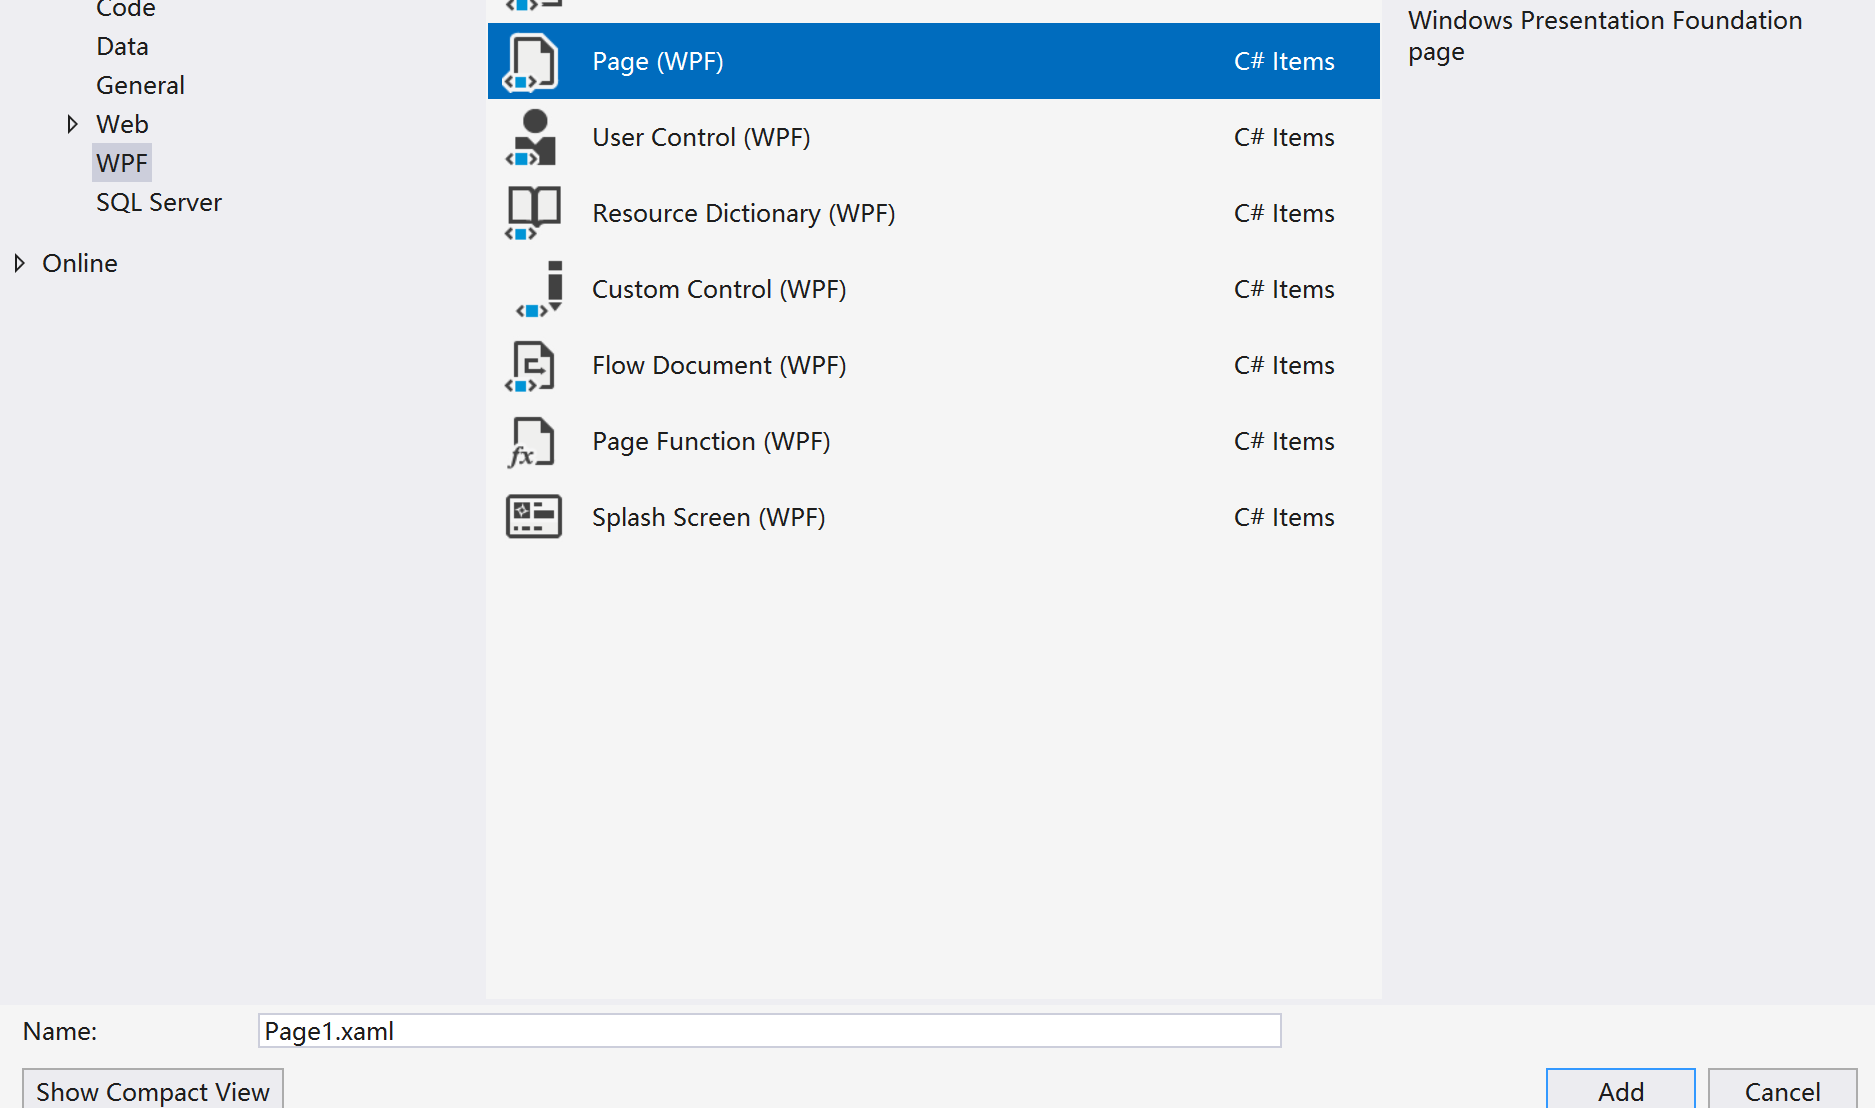Select User Control (WPF) template name

(701, 137)
